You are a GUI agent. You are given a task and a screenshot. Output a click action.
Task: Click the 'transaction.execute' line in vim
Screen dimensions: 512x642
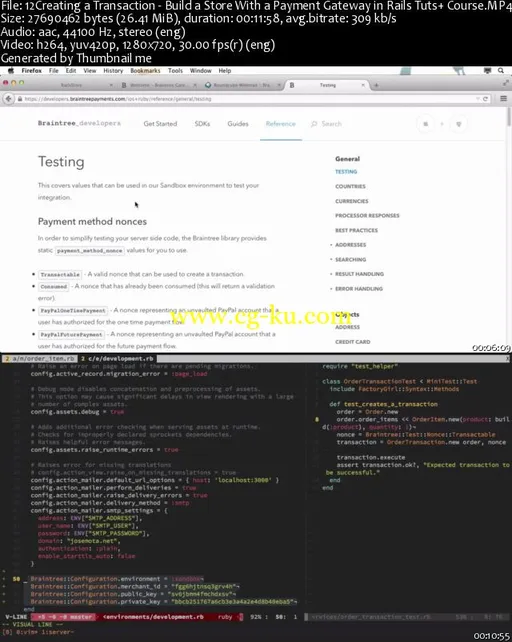pyautogui.click(x=371, y=457)
